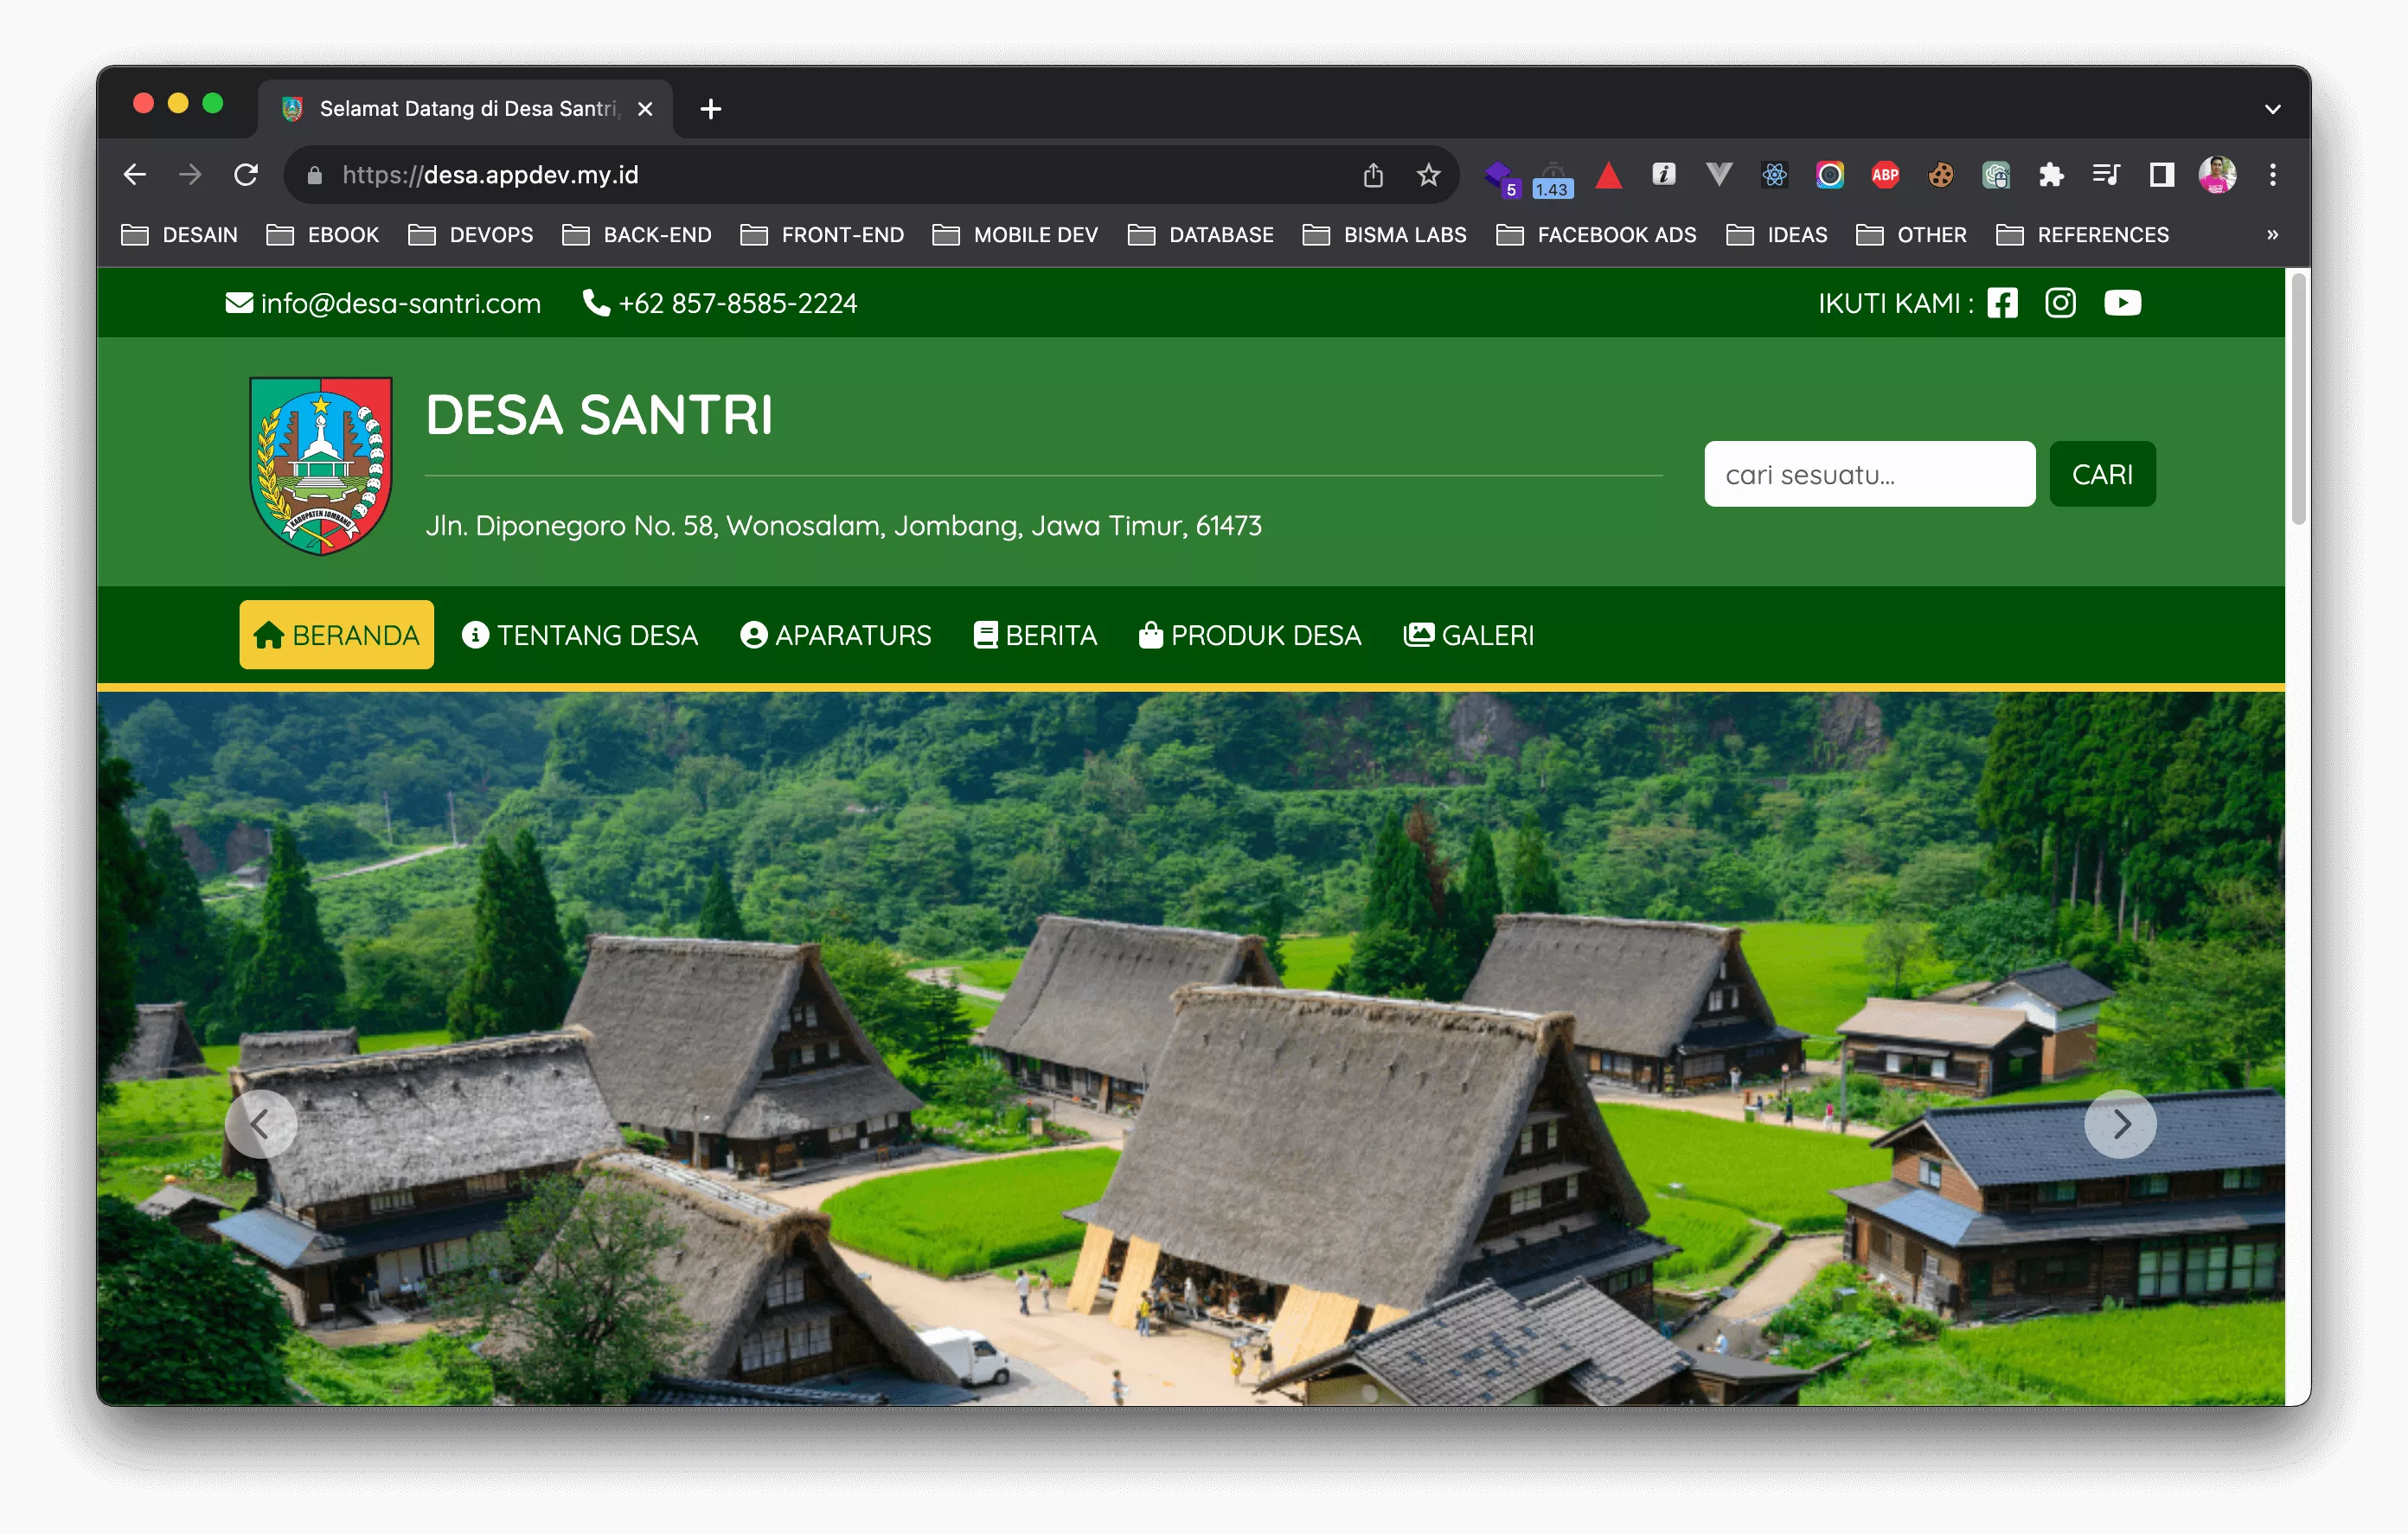The height and width of the screenshot is (1534, 2408).
Task: Open the Chrome three-dot menu
Action: click(x=2272, y=175)
